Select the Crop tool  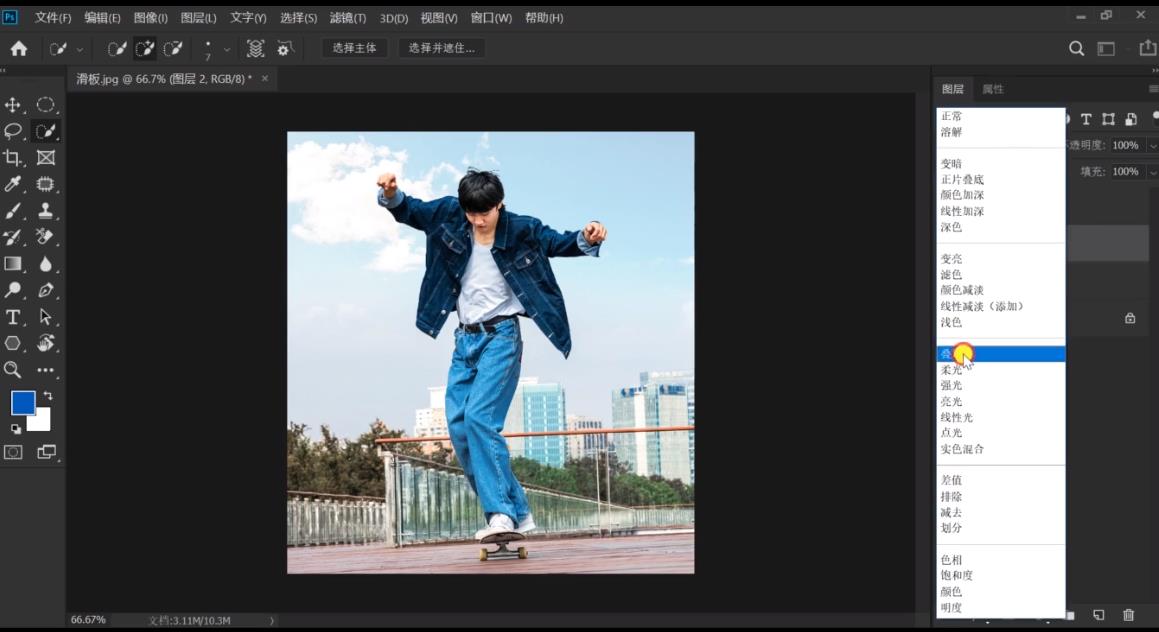click(x=13, y=157)
